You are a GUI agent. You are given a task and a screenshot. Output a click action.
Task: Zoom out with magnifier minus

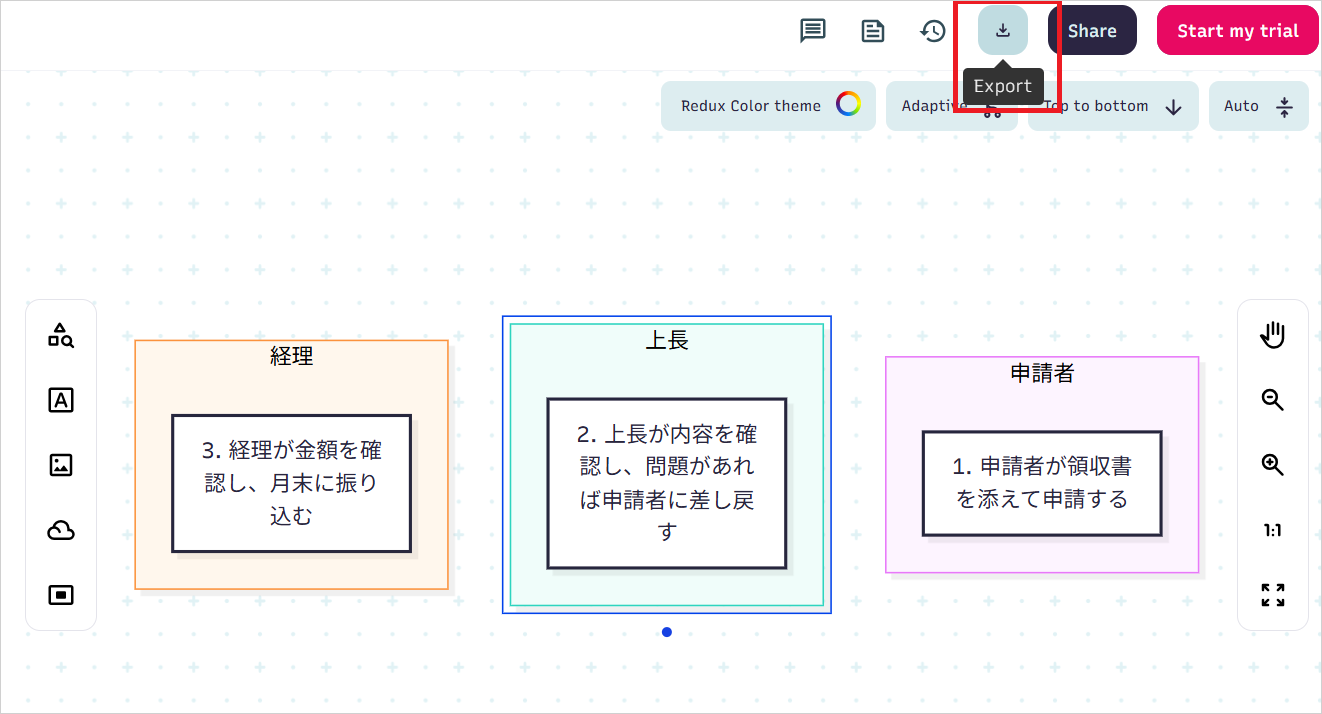[1272, 400]
